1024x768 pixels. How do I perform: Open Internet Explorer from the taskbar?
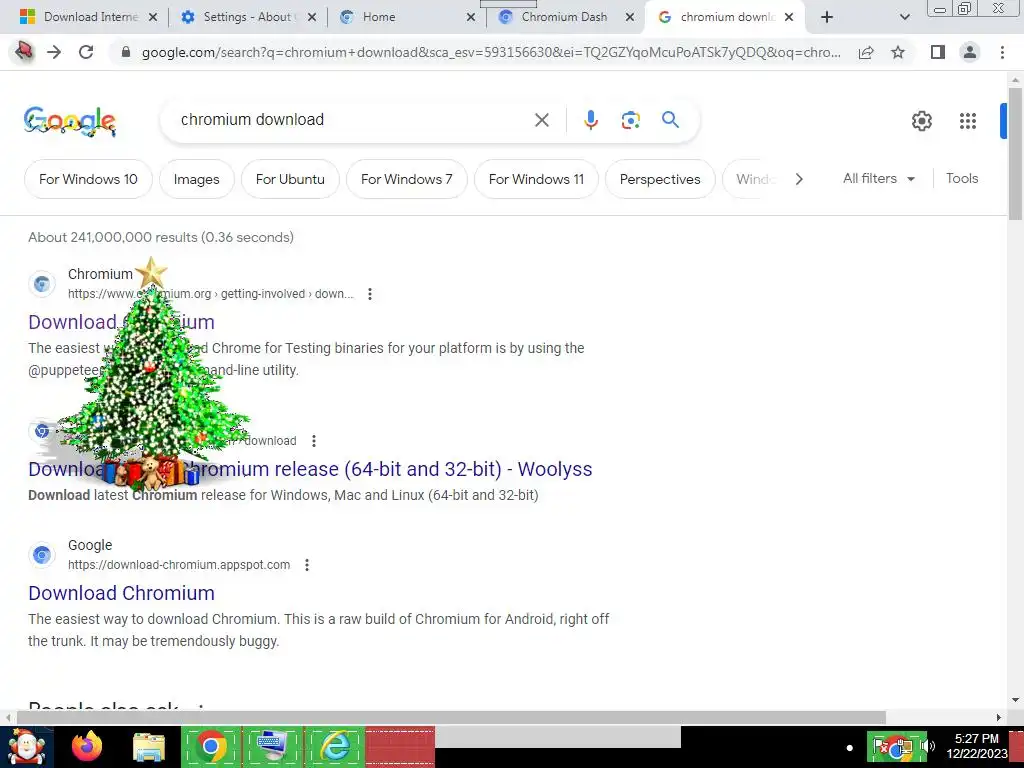[x=335, y=746]
